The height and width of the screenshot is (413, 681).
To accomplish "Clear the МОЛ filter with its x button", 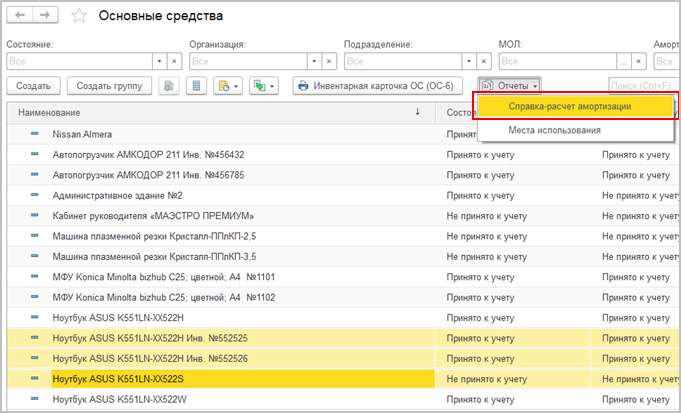I will point(638,61).
